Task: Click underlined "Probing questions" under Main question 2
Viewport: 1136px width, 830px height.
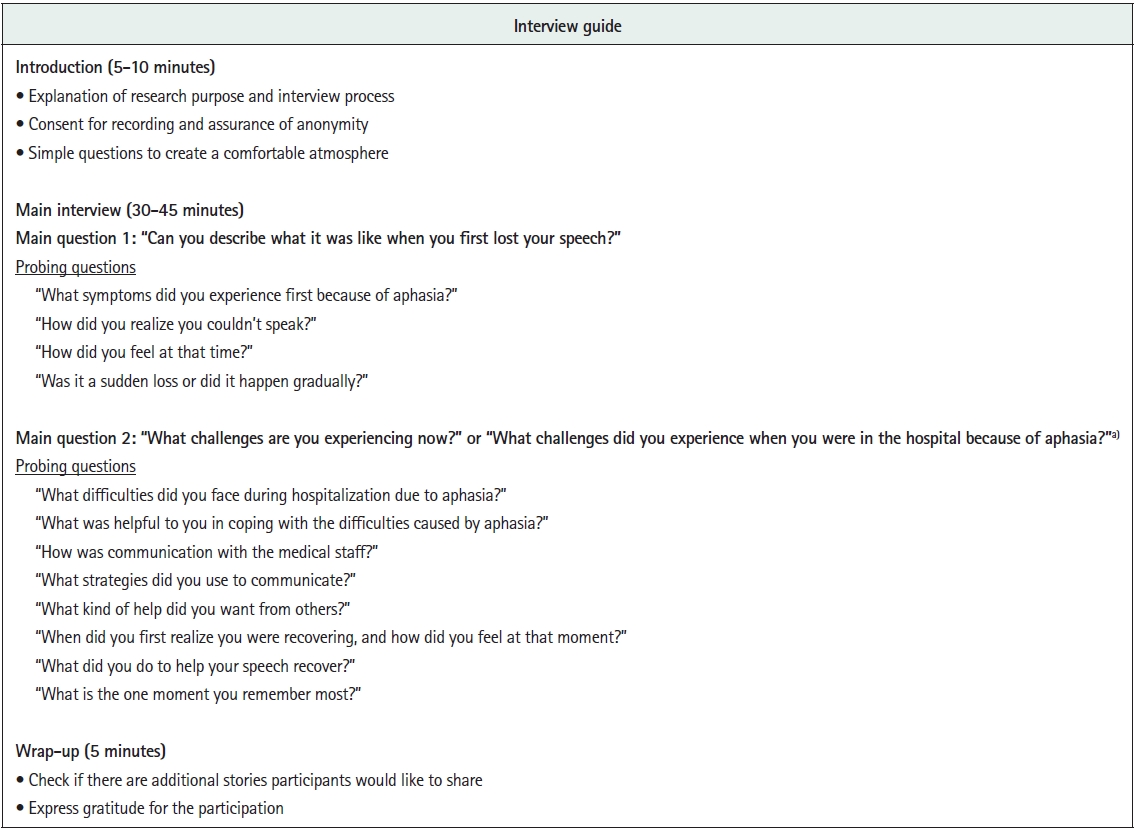Action: click(x=76, y=466)
